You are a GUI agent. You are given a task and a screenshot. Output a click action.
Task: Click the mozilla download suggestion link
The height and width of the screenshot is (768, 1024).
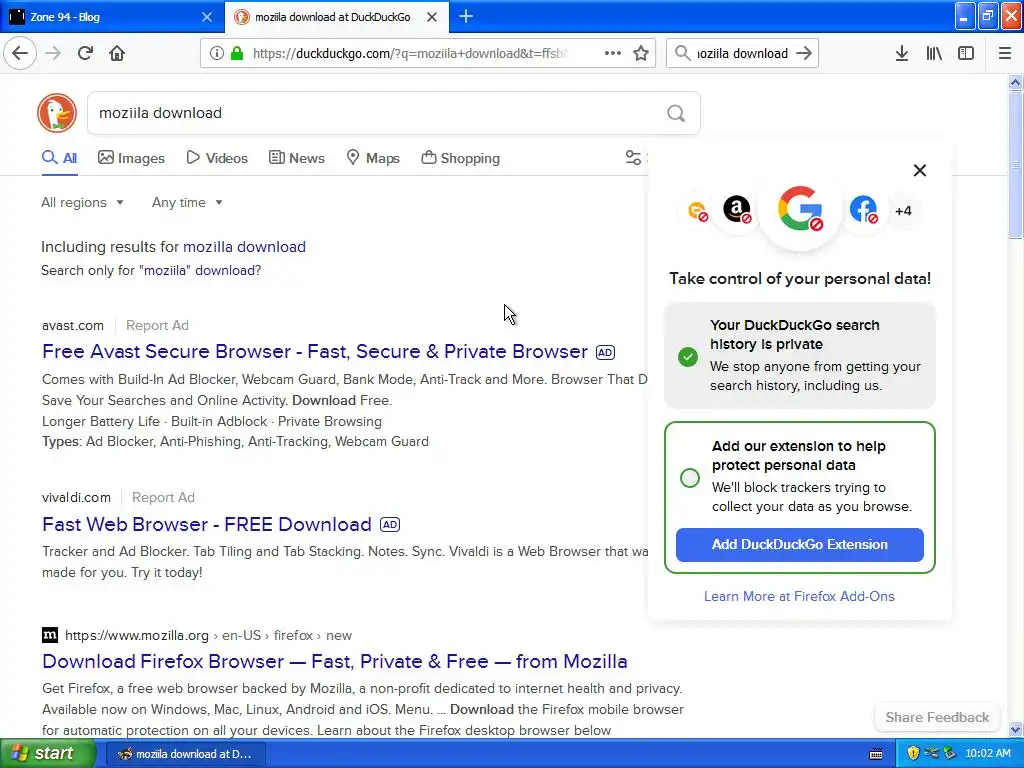[244, 247]
